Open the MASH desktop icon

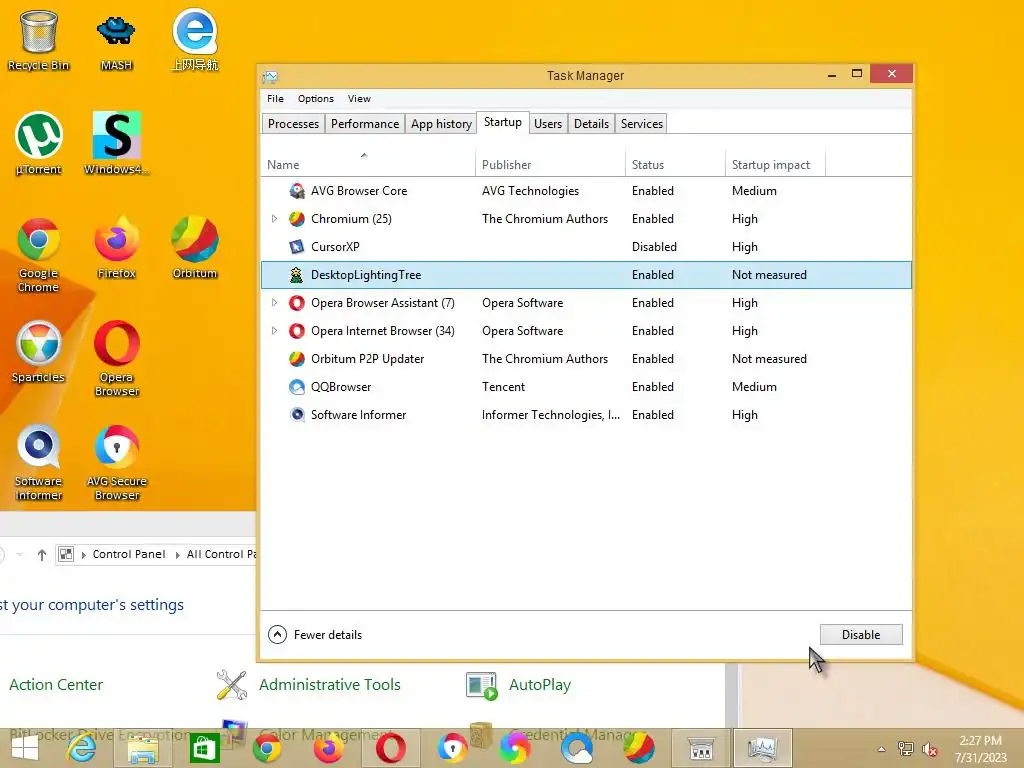coord(116,40)
